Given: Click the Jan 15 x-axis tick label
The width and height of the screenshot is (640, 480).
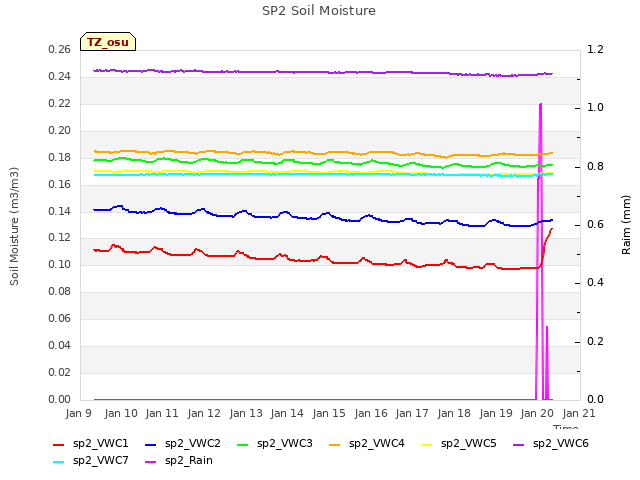Looking at the screenshot, I should point(329,413).
